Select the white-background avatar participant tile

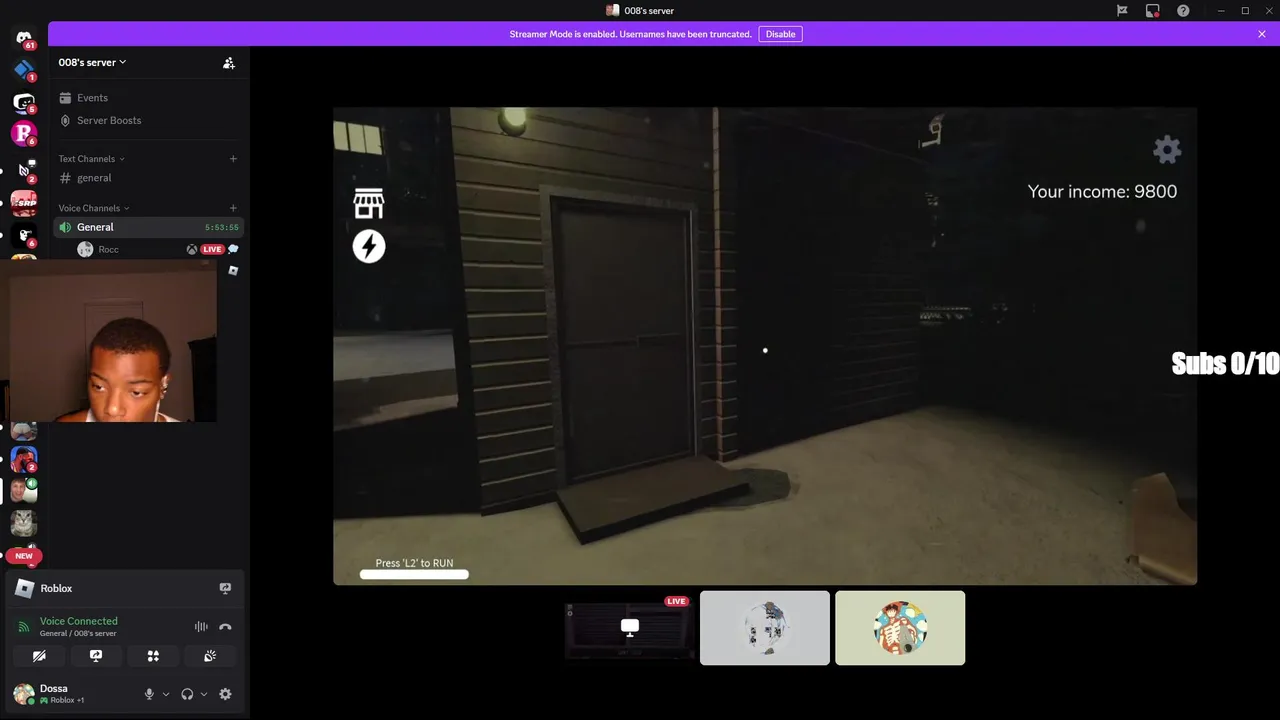[765, 628]
